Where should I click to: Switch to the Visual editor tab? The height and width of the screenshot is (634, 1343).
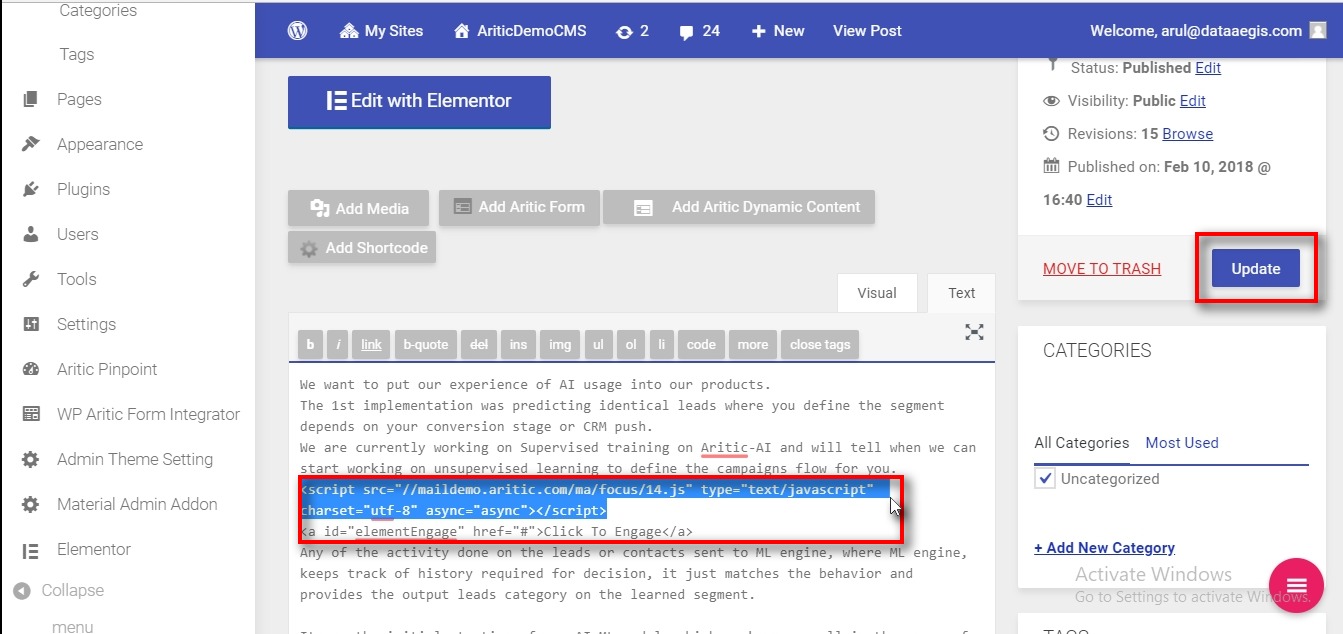pos(877,293)
